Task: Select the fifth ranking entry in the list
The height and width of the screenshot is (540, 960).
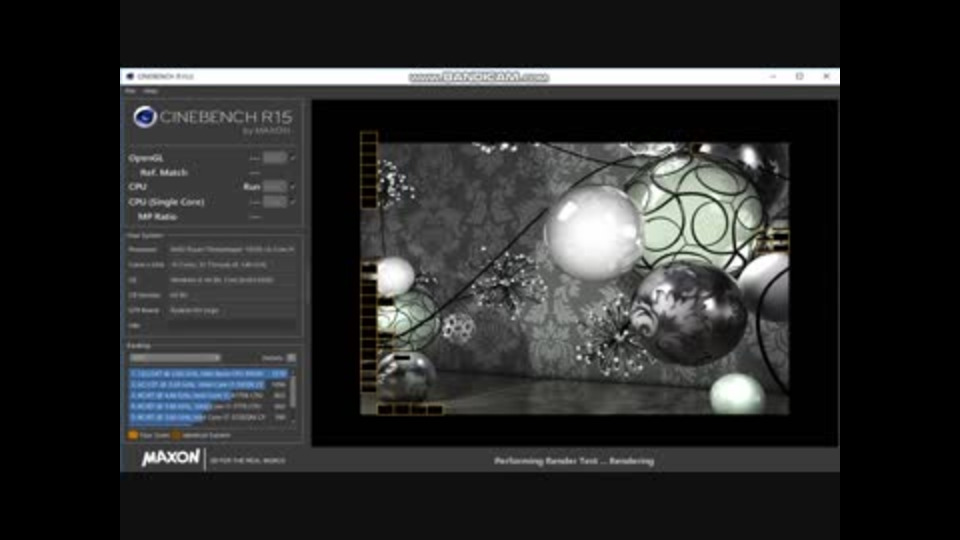Action: pyautogui.click(x=208, y=417)
